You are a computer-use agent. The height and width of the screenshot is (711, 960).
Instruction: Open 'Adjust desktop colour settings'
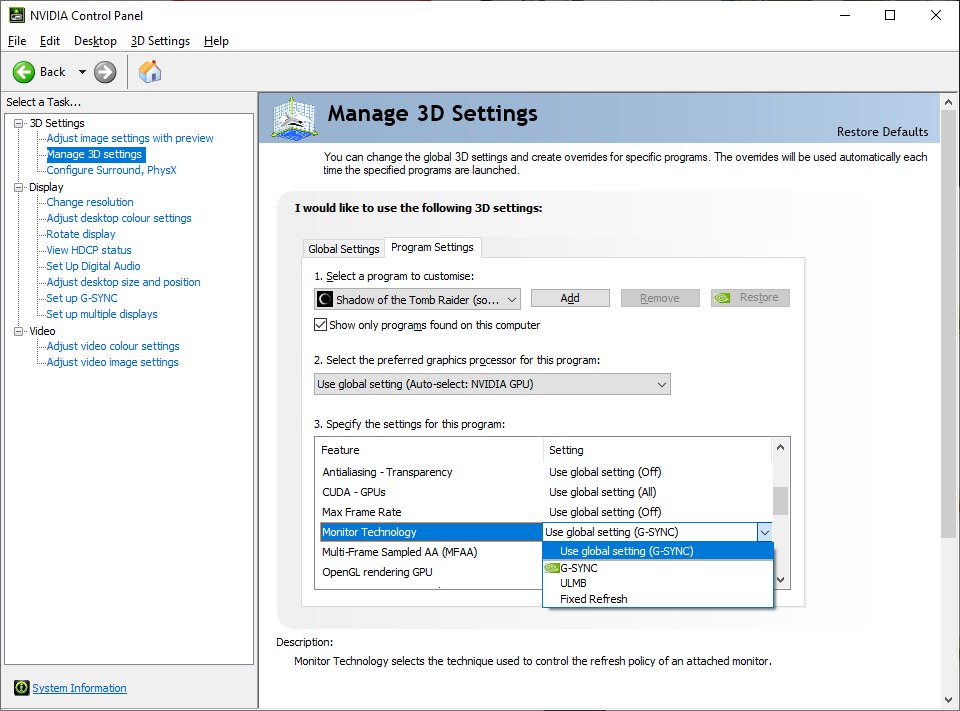pos(119,218)
